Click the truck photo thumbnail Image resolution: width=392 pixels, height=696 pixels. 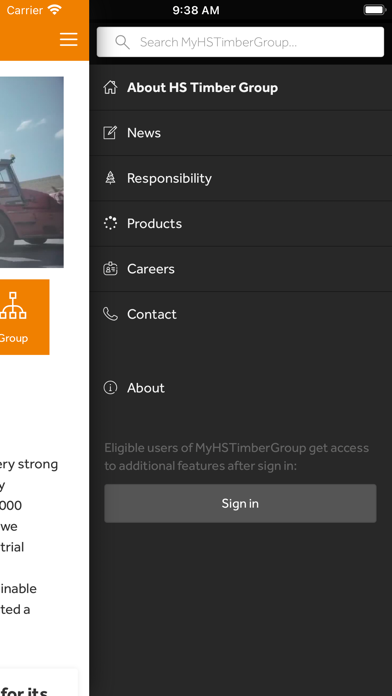coord(32,172)
